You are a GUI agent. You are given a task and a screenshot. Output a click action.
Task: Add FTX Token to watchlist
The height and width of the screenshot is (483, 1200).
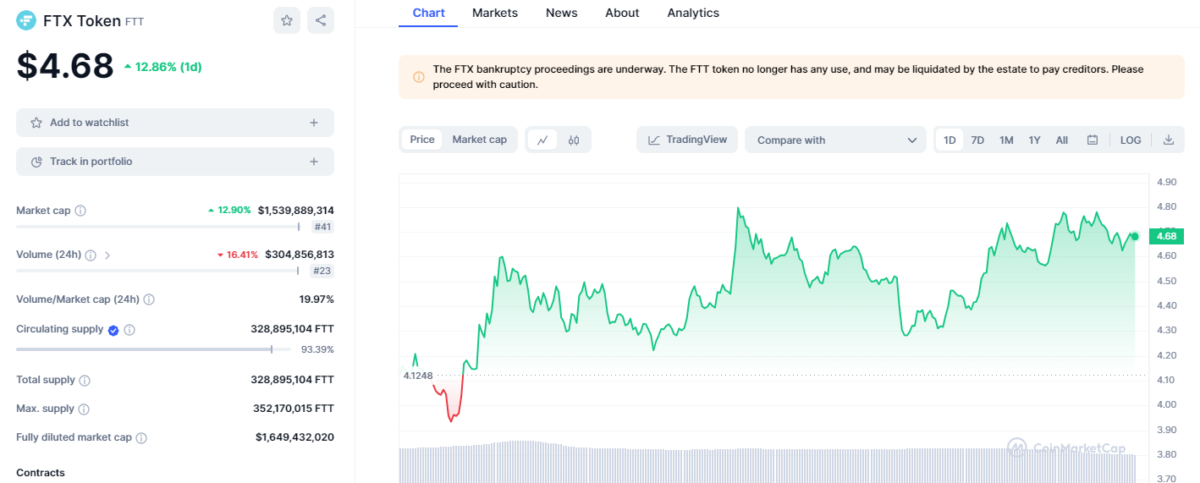pyautogui.click(x=175, y=122)
